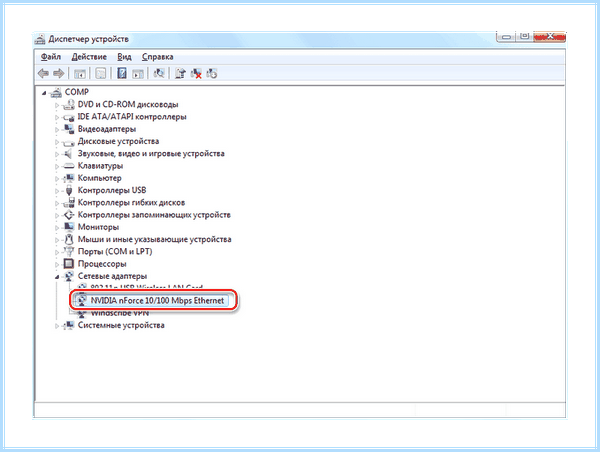Minimize the Диспетчер устройств window

pos(506,37)
